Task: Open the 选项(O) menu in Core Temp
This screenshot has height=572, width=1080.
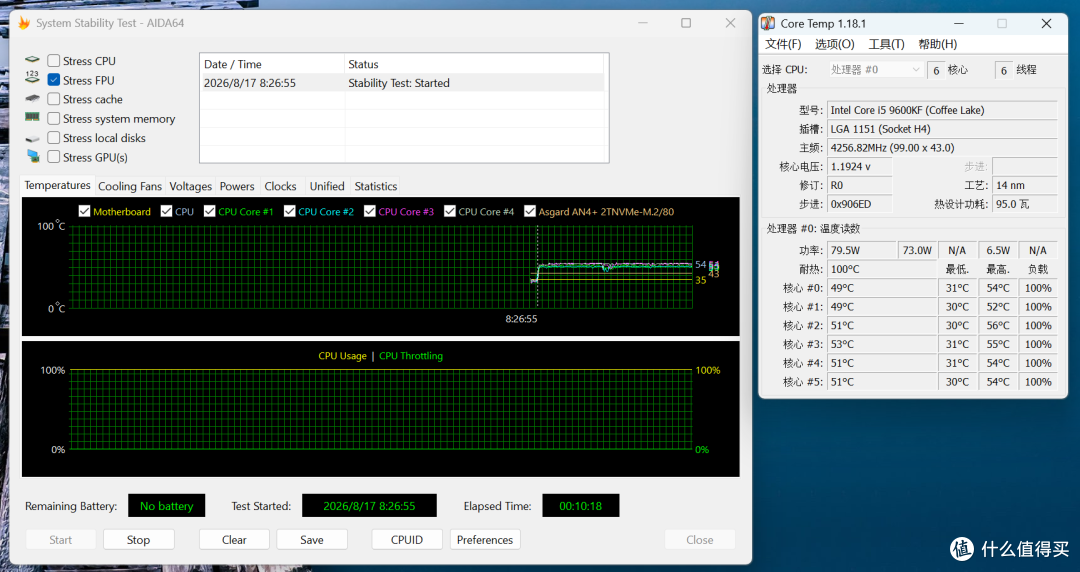Action: tap(835, 44)
